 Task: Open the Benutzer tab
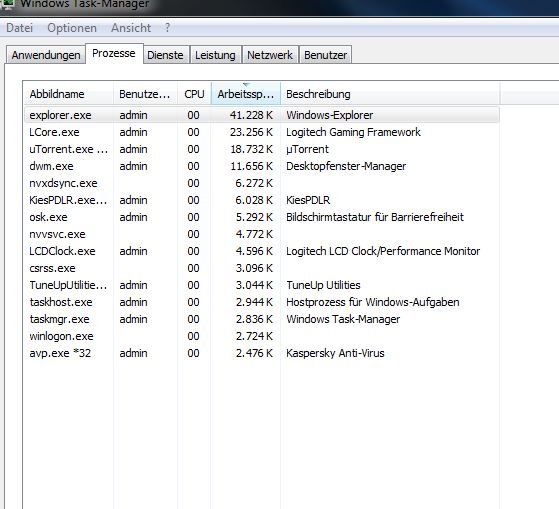pyautogui.click(x=325, y=55)
